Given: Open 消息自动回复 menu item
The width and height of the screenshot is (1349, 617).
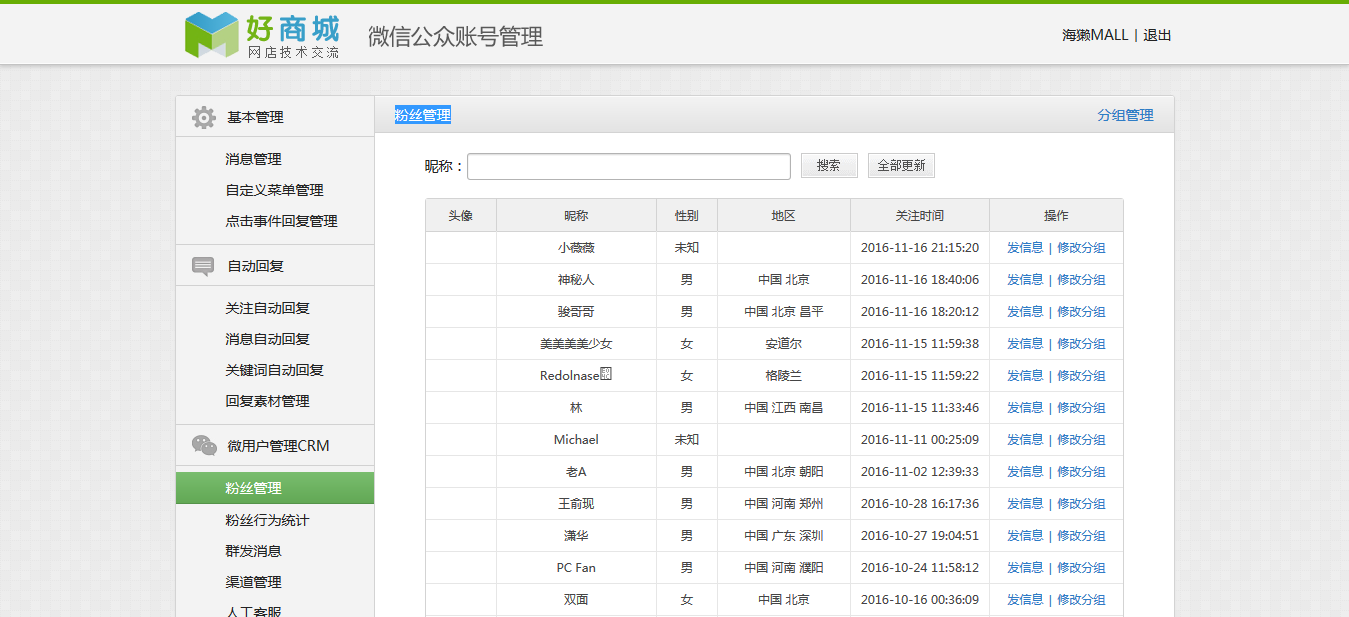Looking at the screenshot, I should click(x=267, y=339).
